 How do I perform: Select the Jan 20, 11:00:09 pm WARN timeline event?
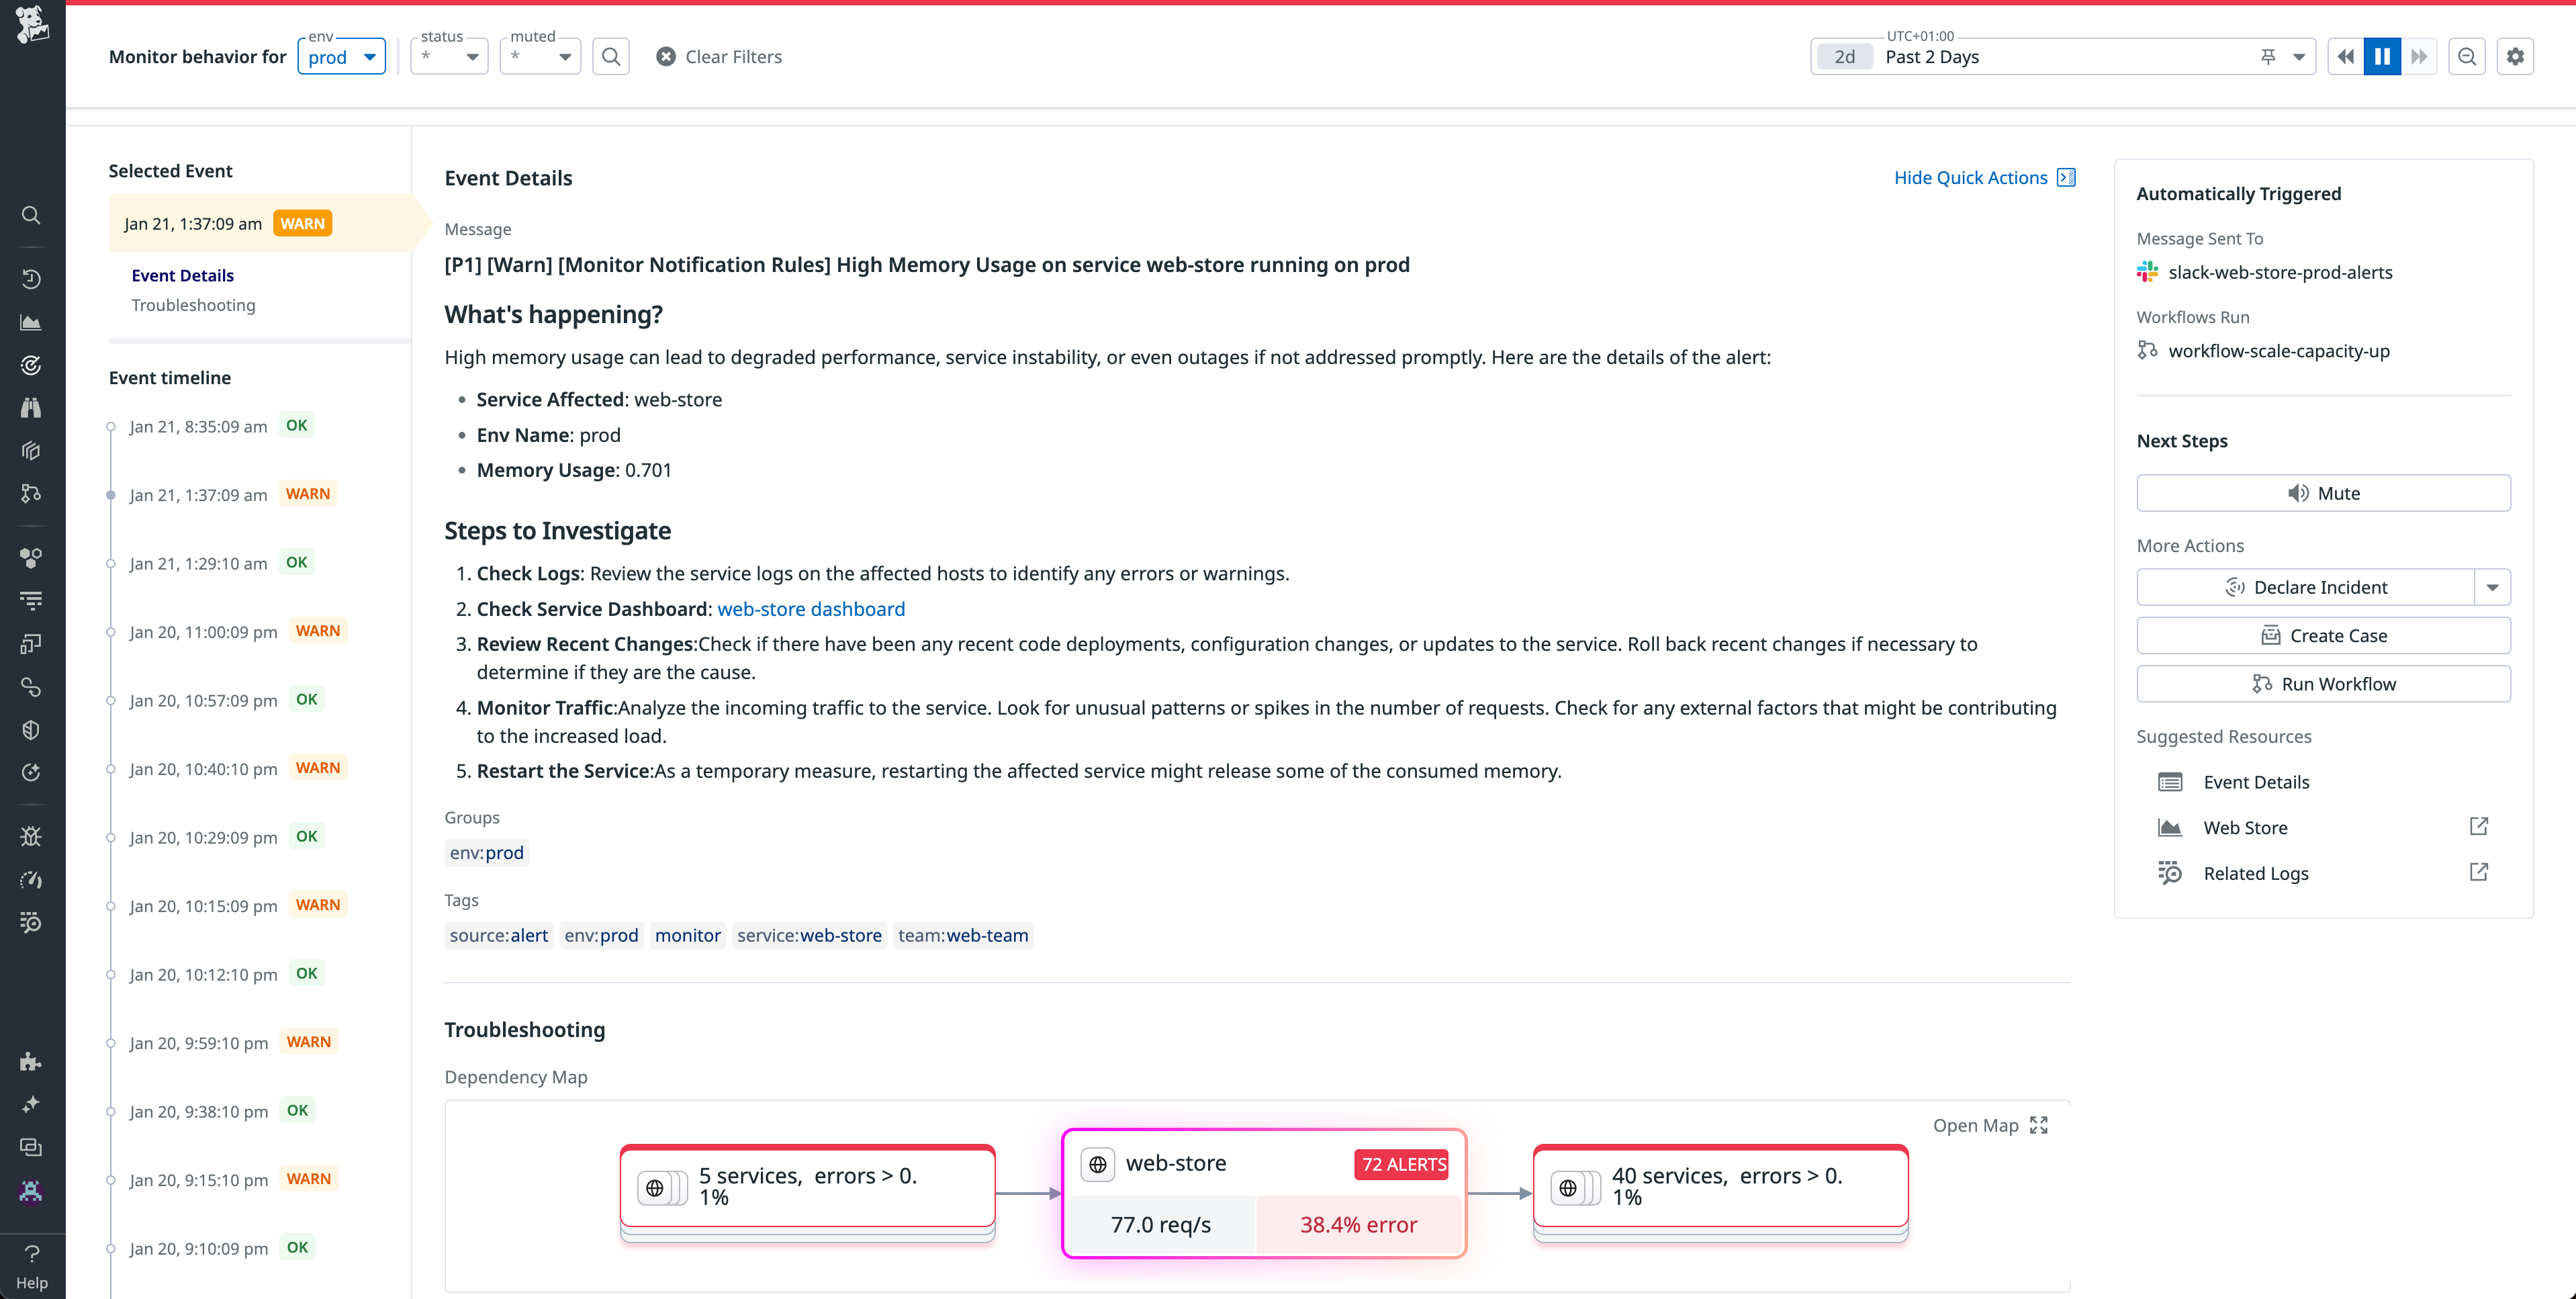click(204, 631)
